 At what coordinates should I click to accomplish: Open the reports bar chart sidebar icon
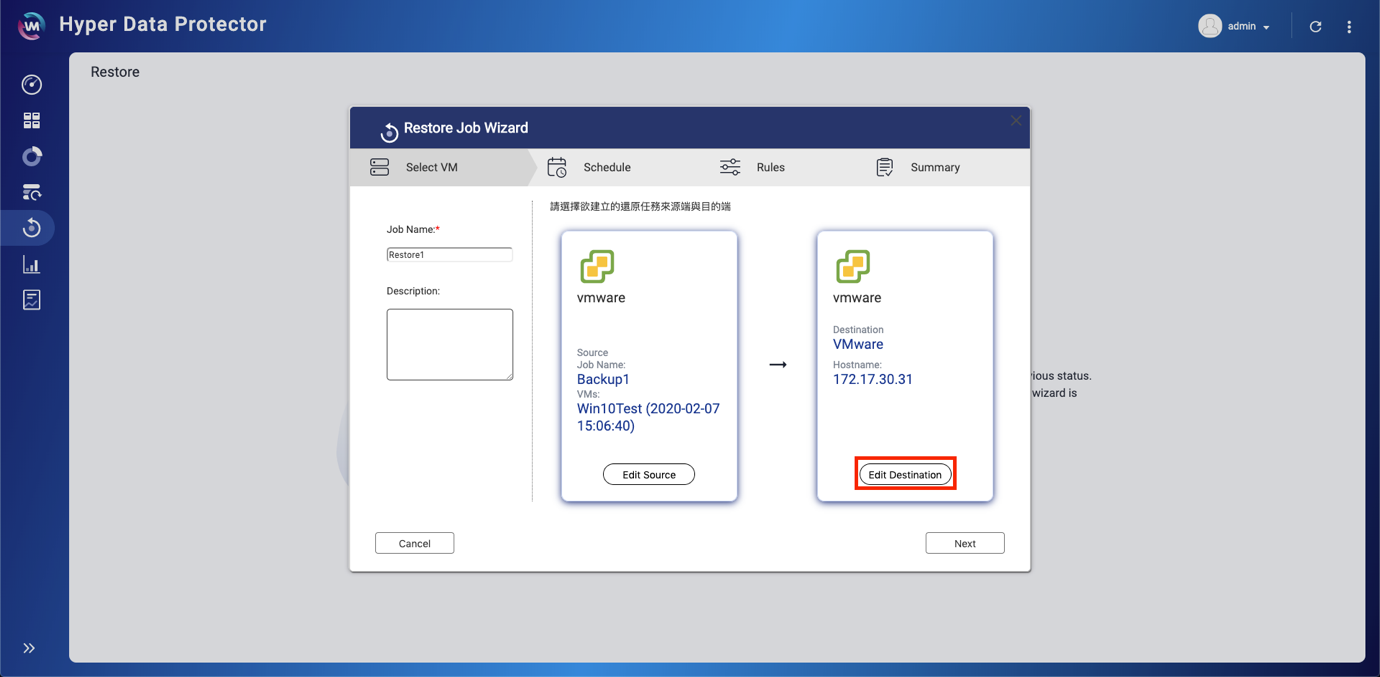(x=32, y=265)
